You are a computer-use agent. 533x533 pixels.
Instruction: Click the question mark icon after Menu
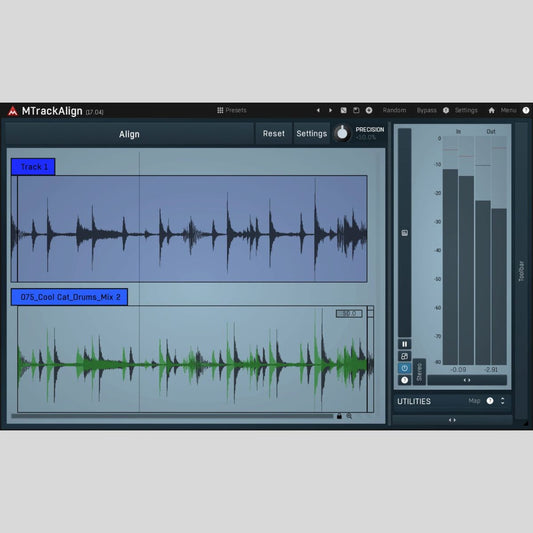coord(526,110)
